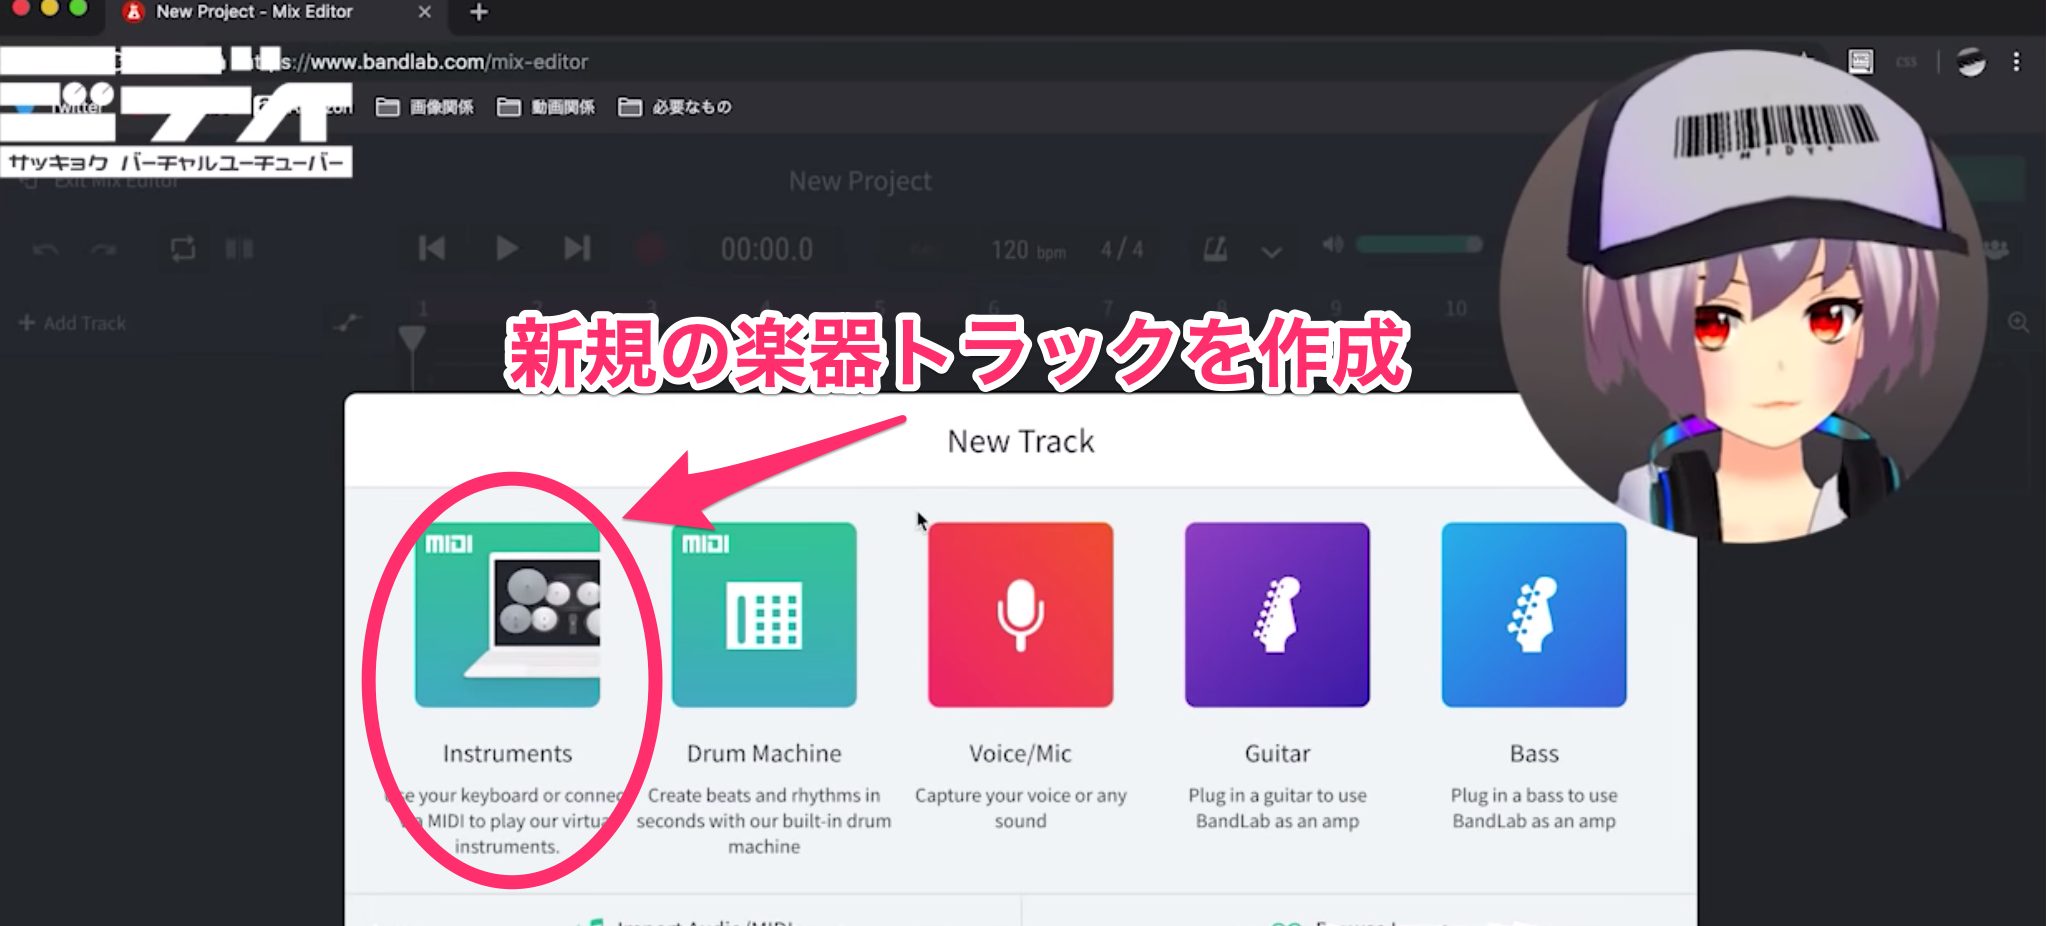
Task: Click the Voice/Mic label text
Action: [1020, 753]
